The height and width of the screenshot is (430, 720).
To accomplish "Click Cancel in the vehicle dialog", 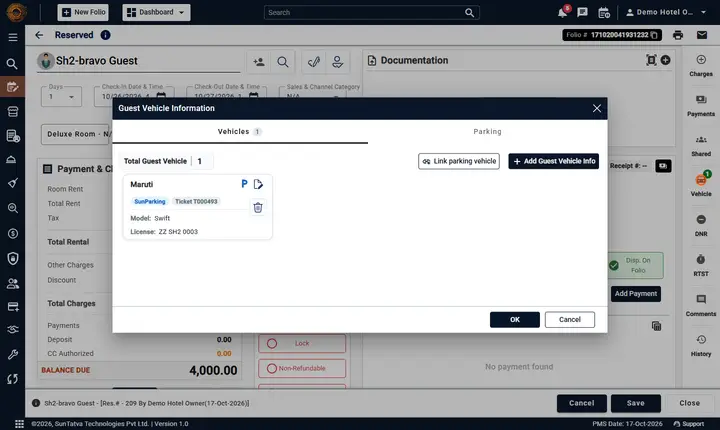I will (570, 320).
